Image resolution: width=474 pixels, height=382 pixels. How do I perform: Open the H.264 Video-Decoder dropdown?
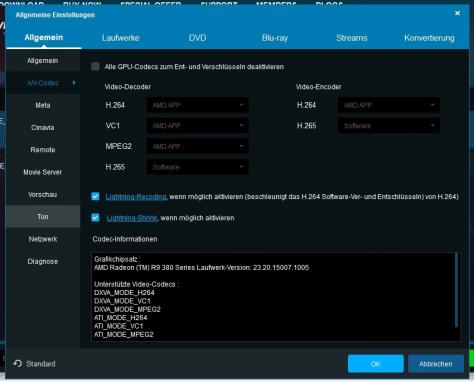[x=197, y=105]
